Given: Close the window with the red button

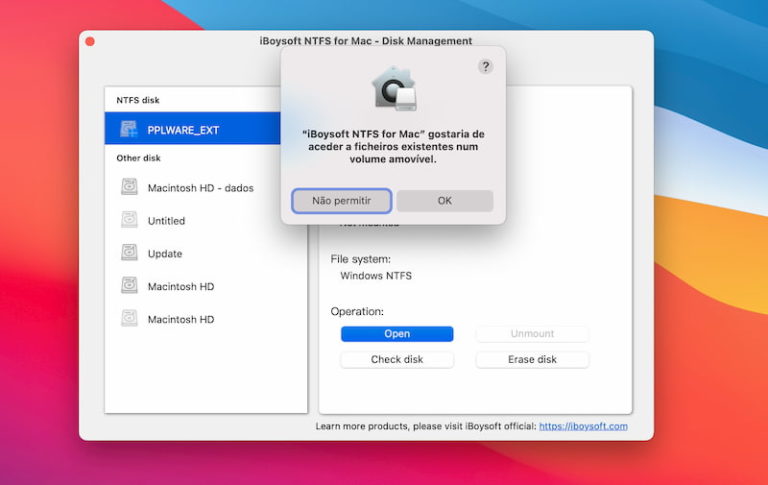Looking at the screenshot, I should 90,41.
